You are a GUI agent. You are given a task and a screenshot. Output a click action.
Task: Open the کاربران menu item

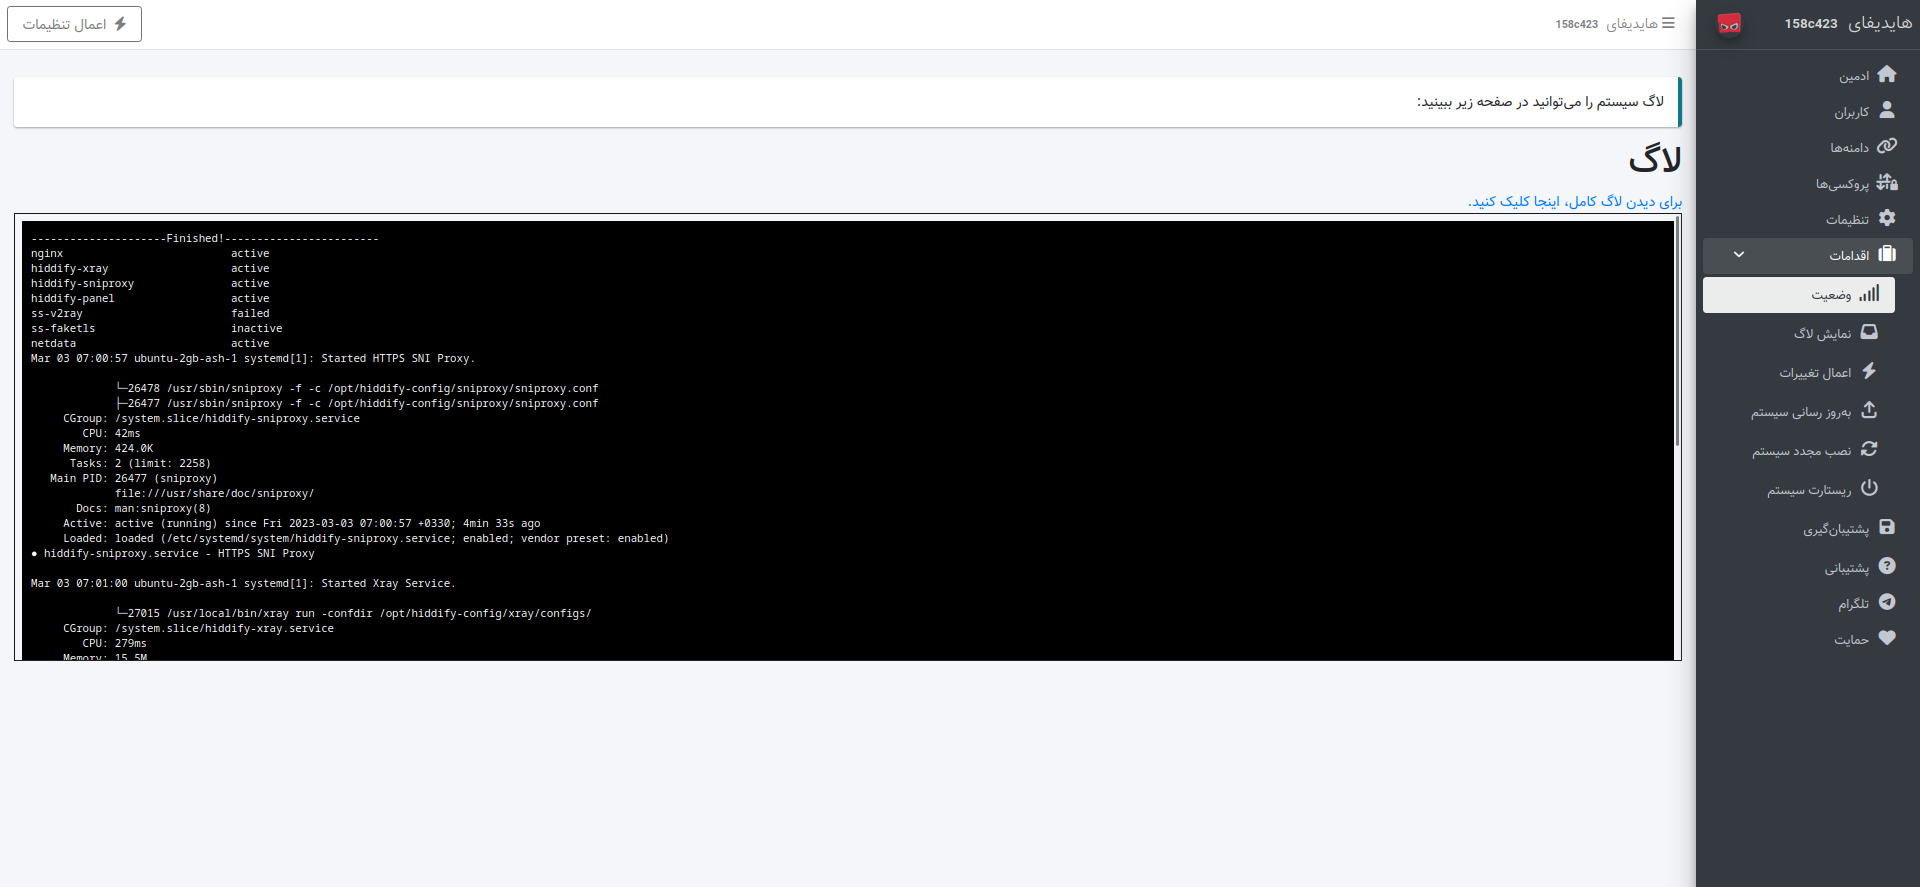pyautogui.click(x=1808, y=111)
